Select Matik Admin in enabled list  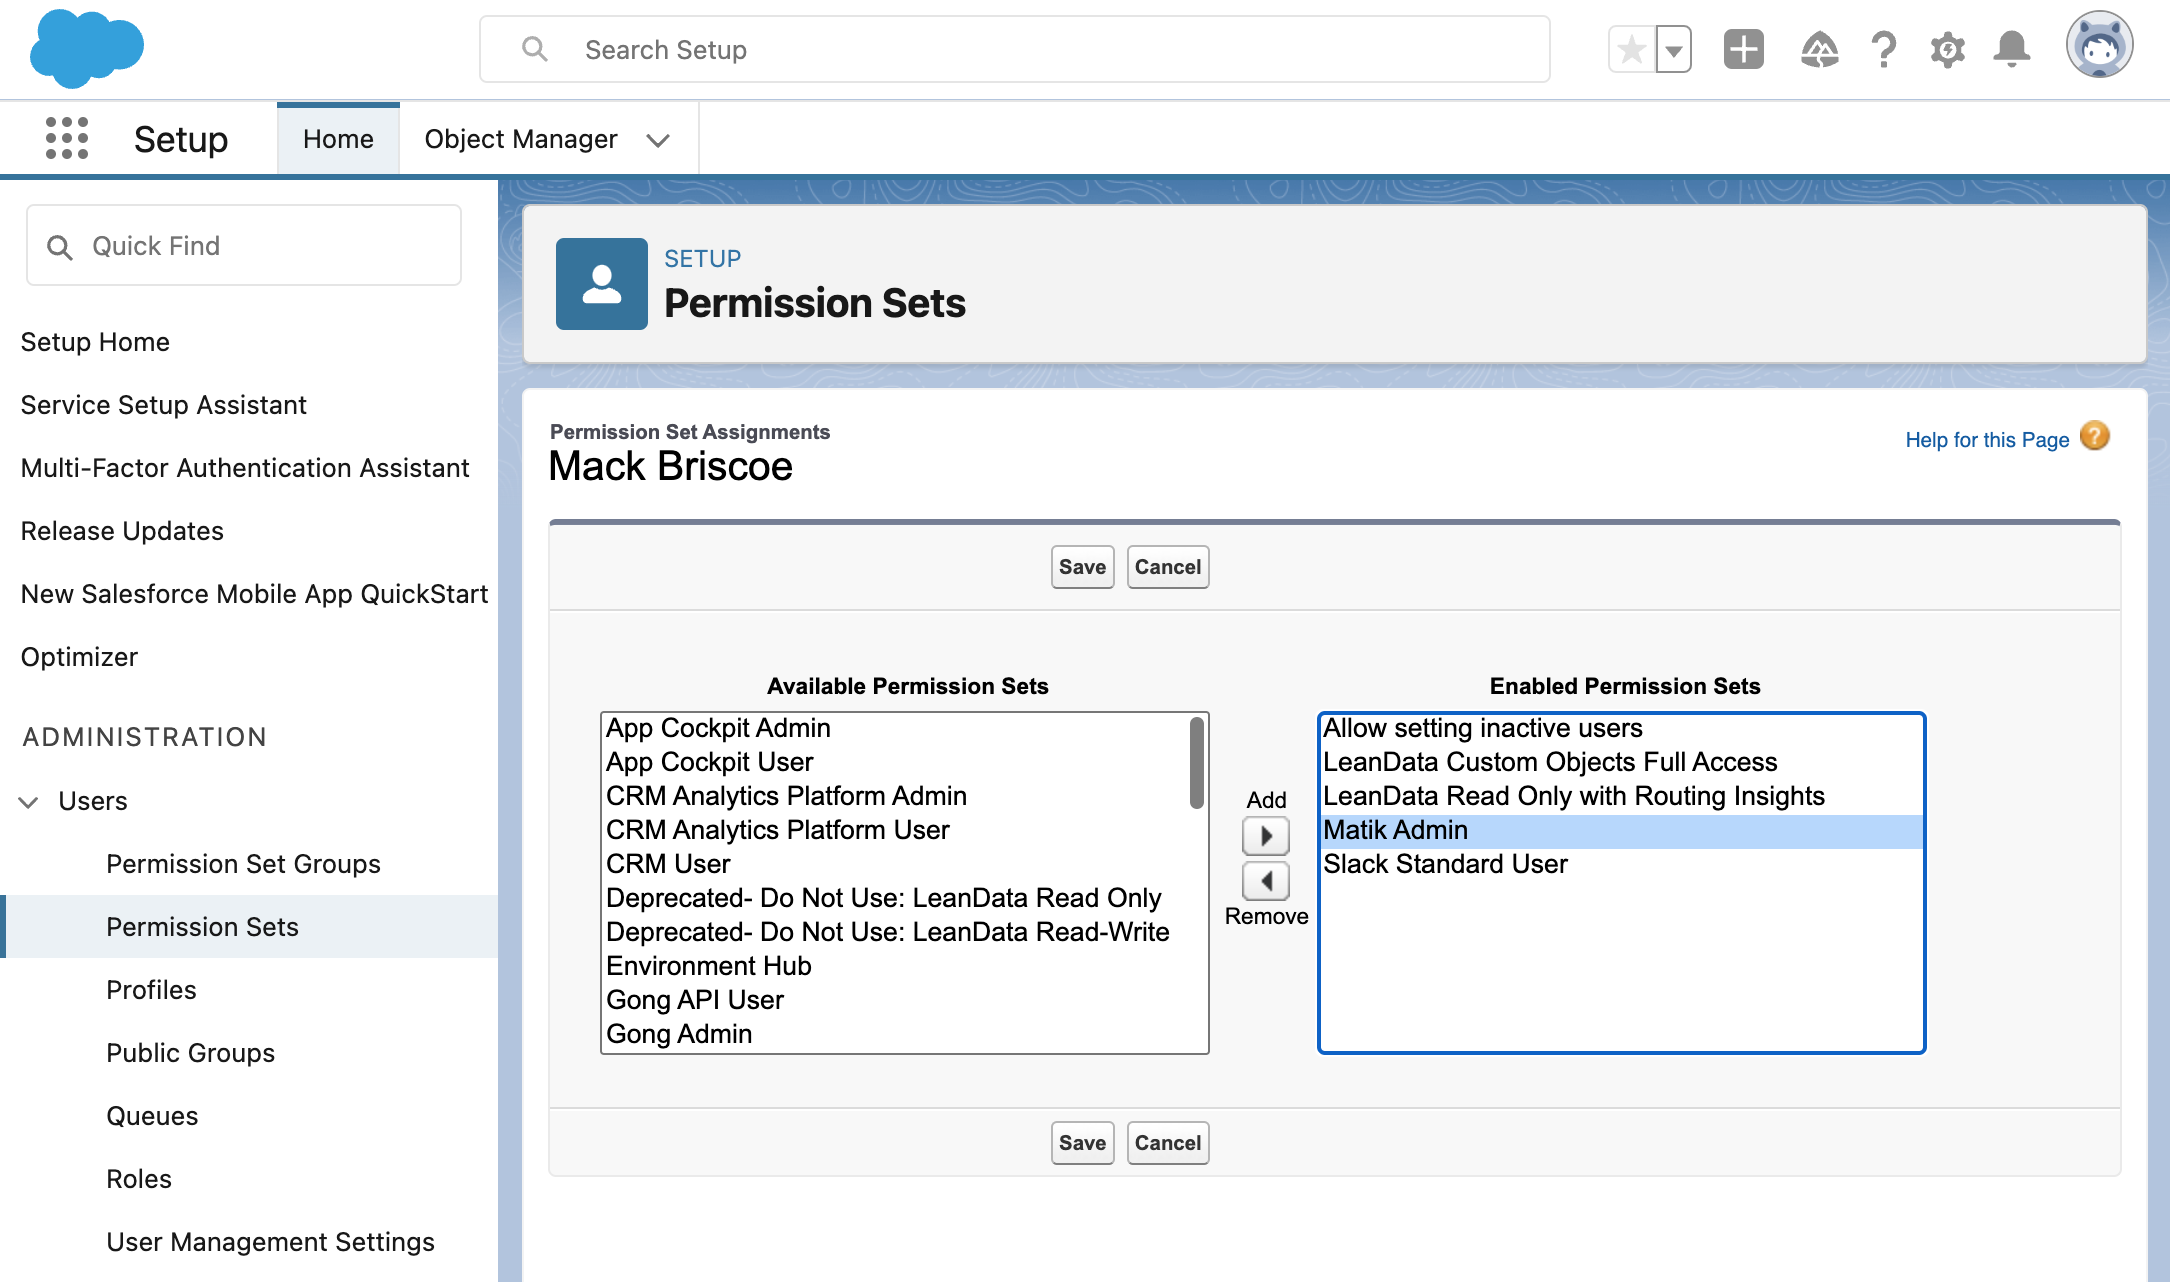click(x=1621, y=830)
